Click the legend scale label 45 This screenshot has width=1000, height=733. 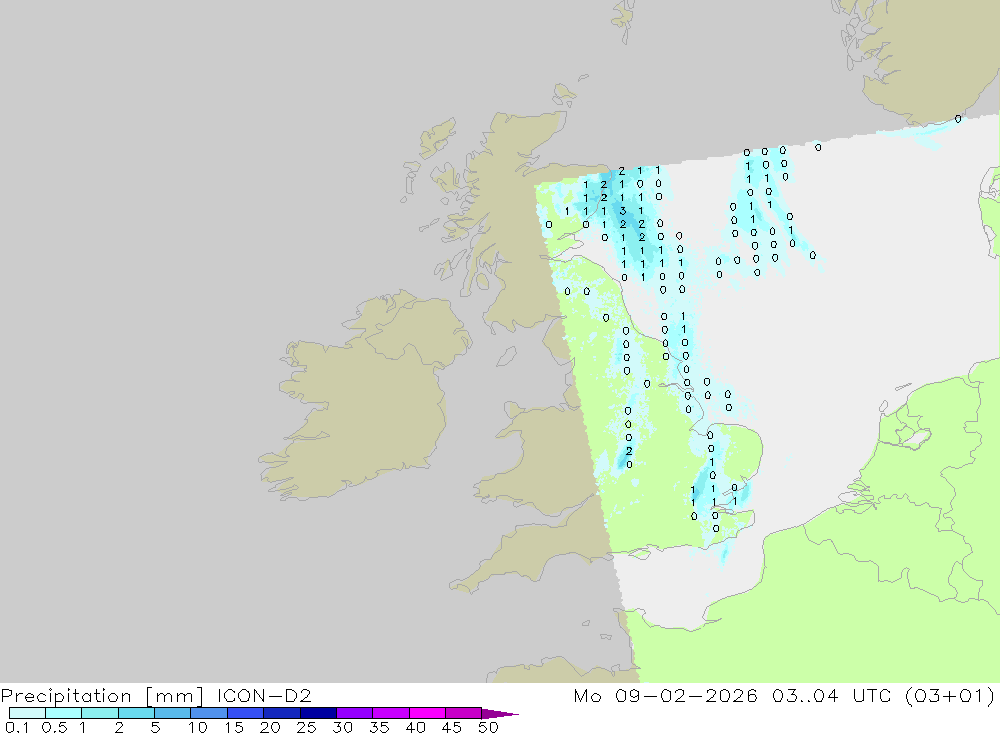(452, 727)
